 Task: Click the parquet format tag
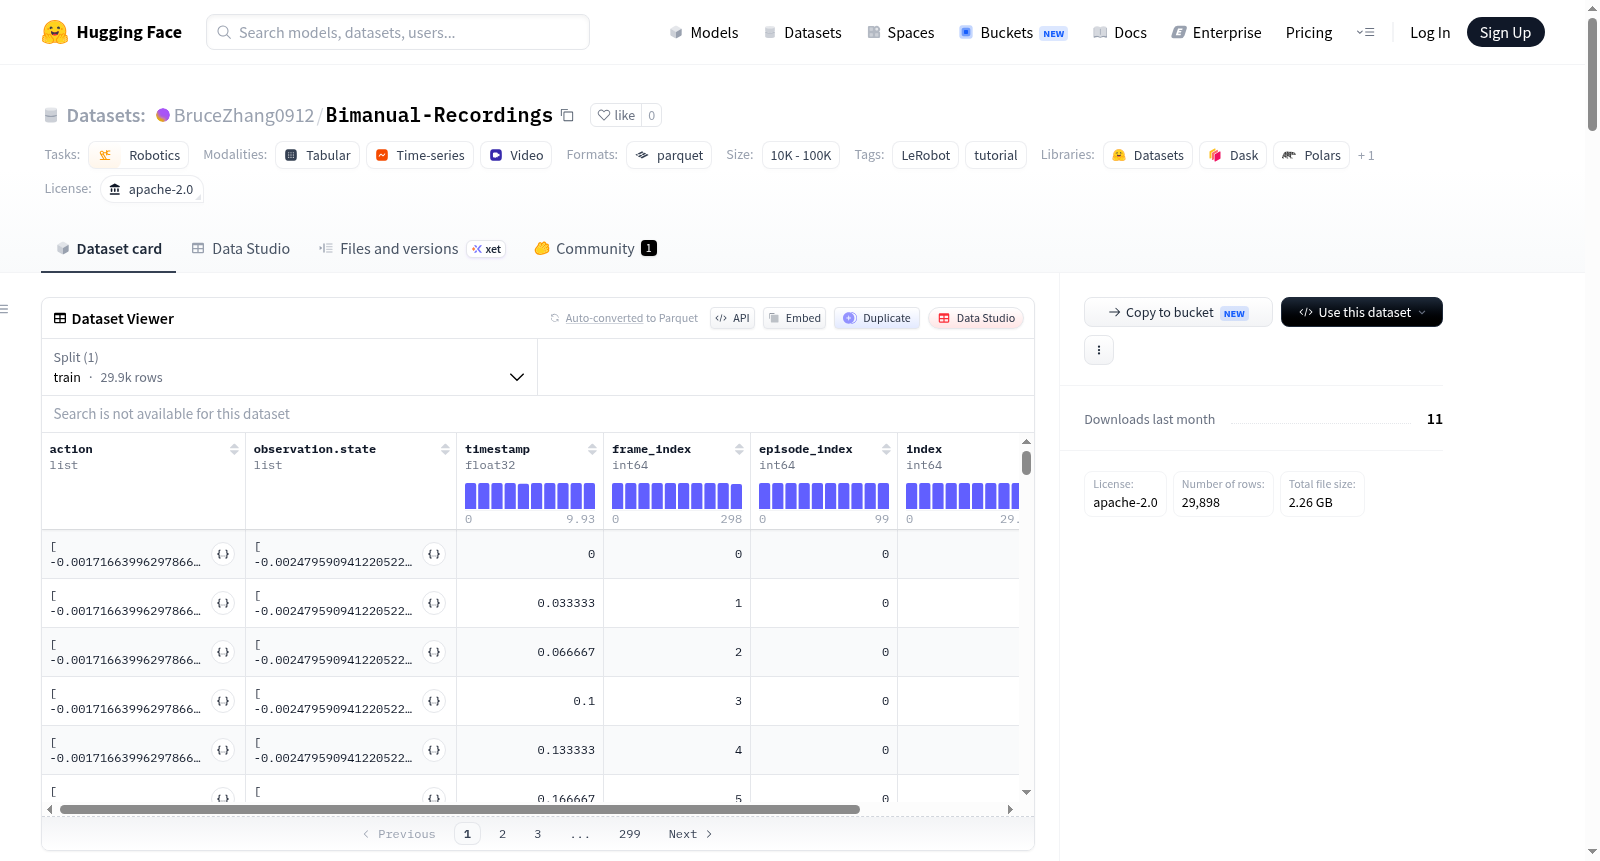click(669, 155)
